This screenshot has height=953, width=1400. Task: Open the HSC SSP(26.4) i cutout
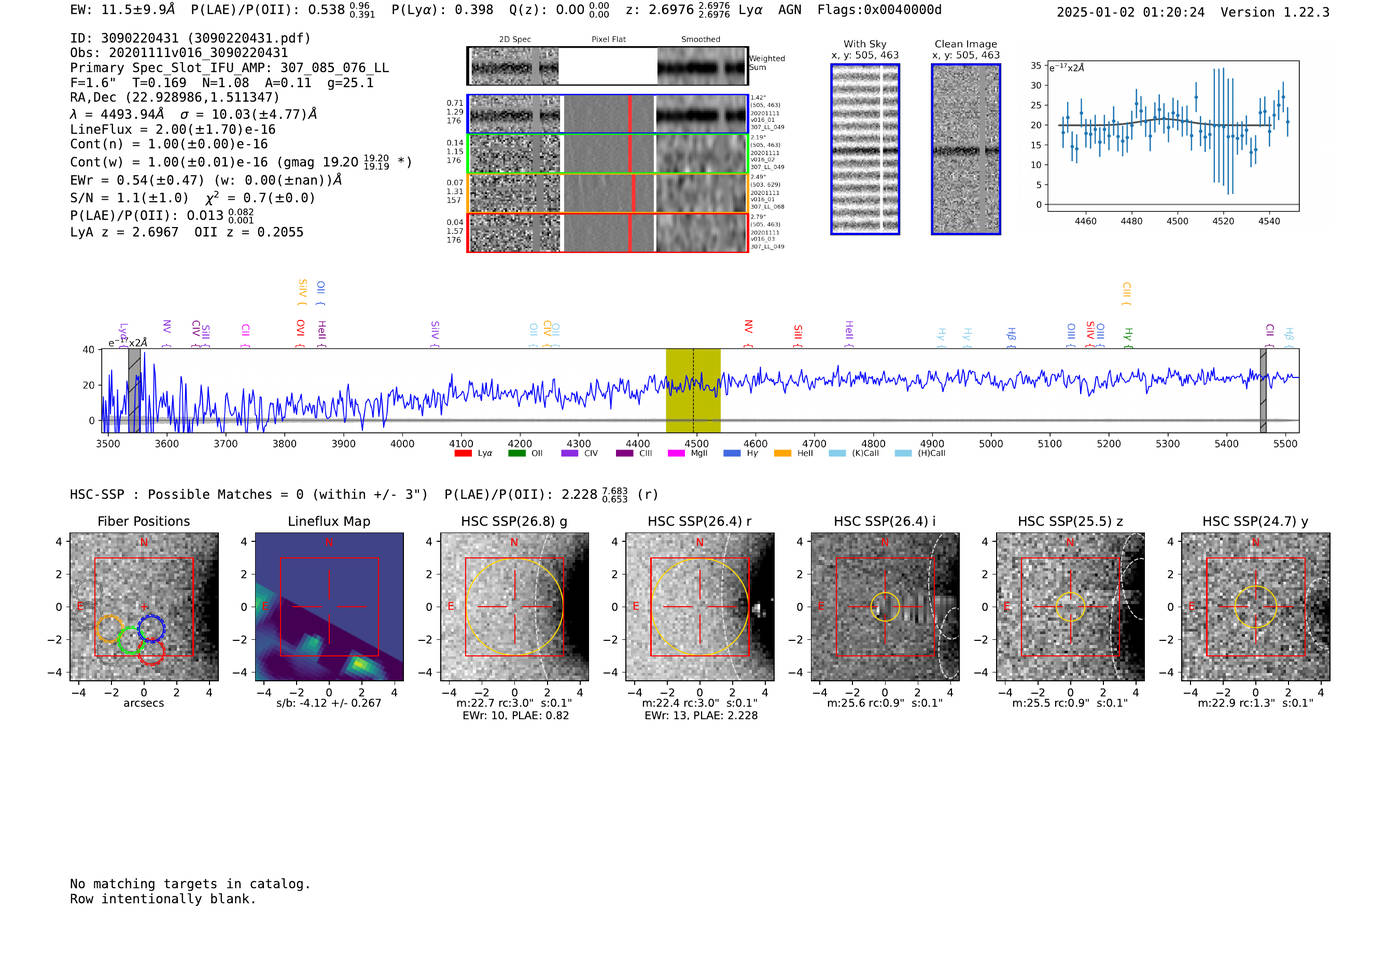885,607
